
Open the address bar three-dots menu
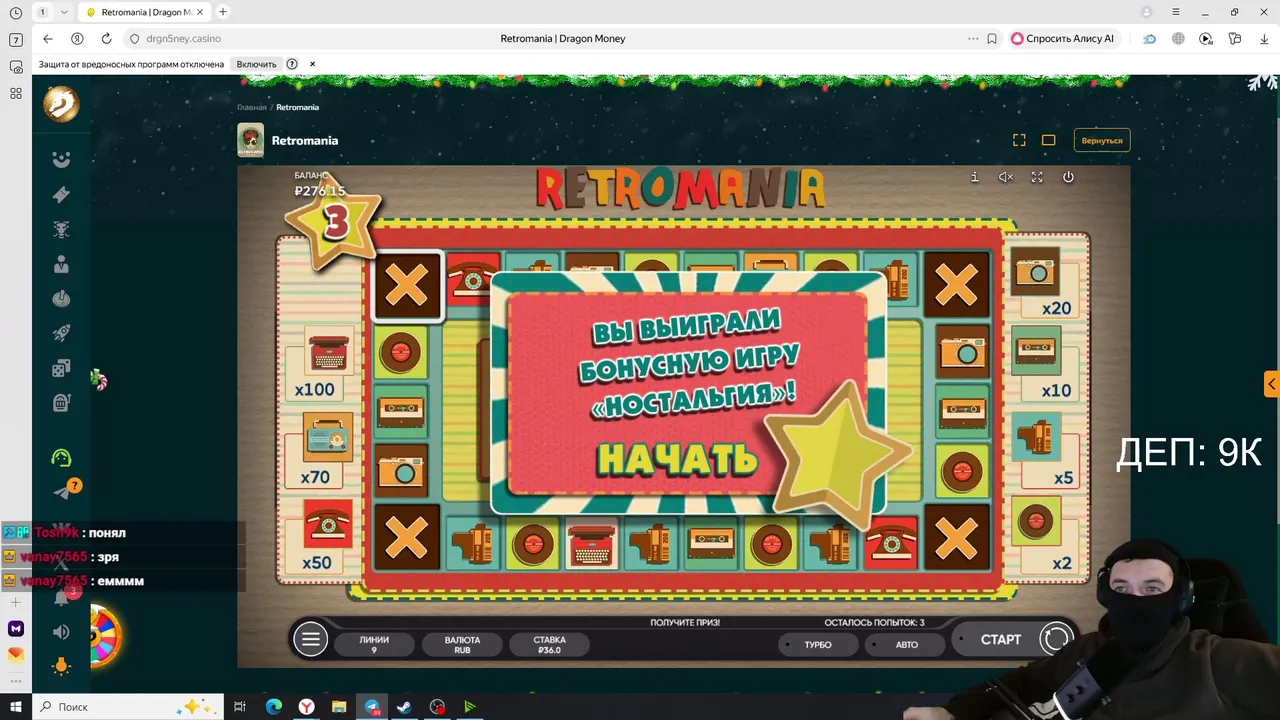[x=972, y=38]
